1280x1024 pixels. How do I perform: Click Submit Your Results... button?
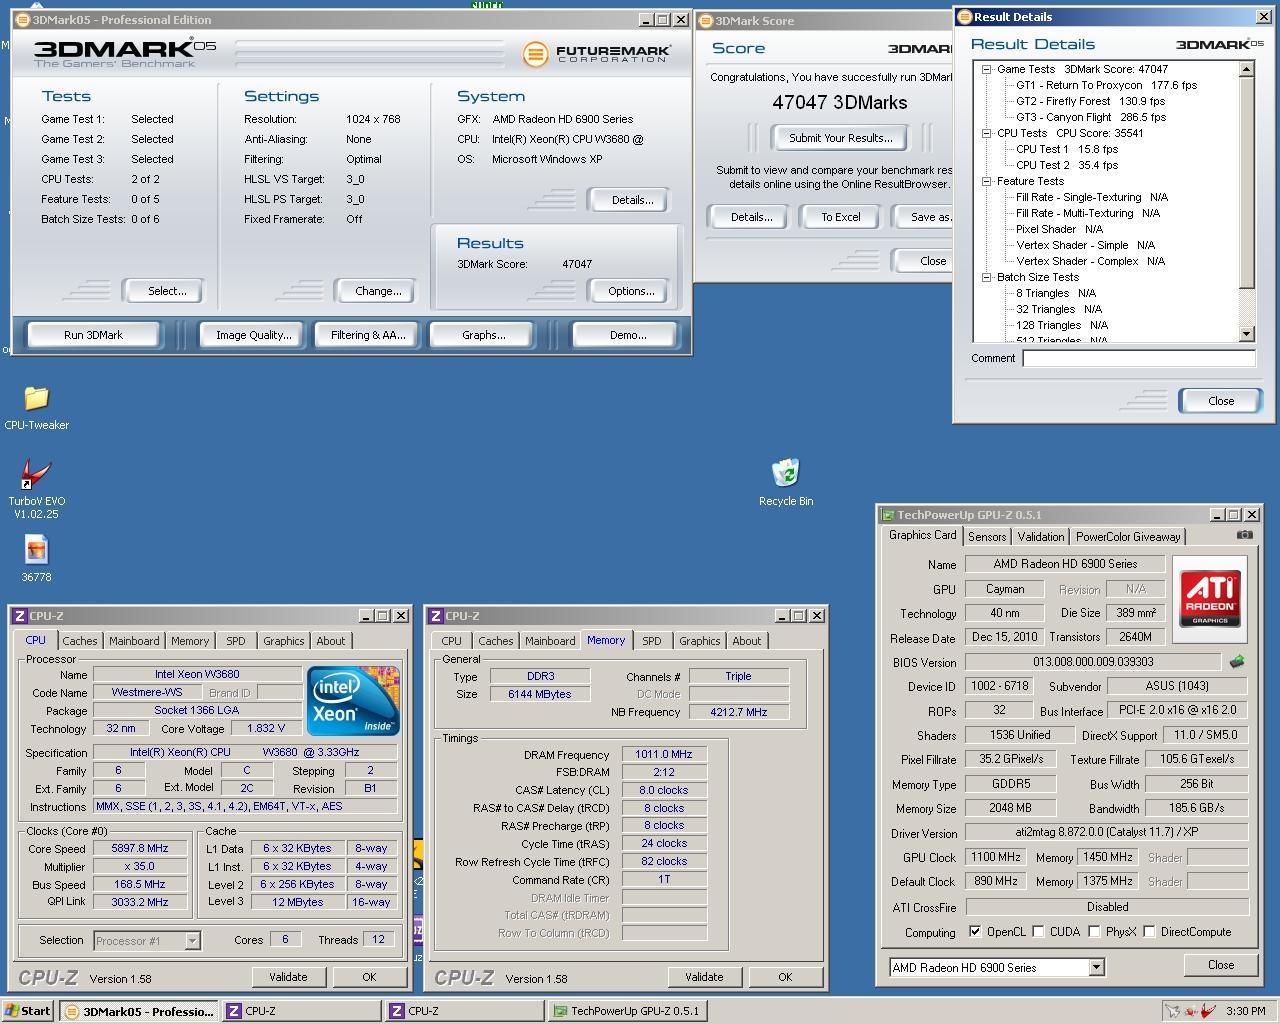[840, 138]
